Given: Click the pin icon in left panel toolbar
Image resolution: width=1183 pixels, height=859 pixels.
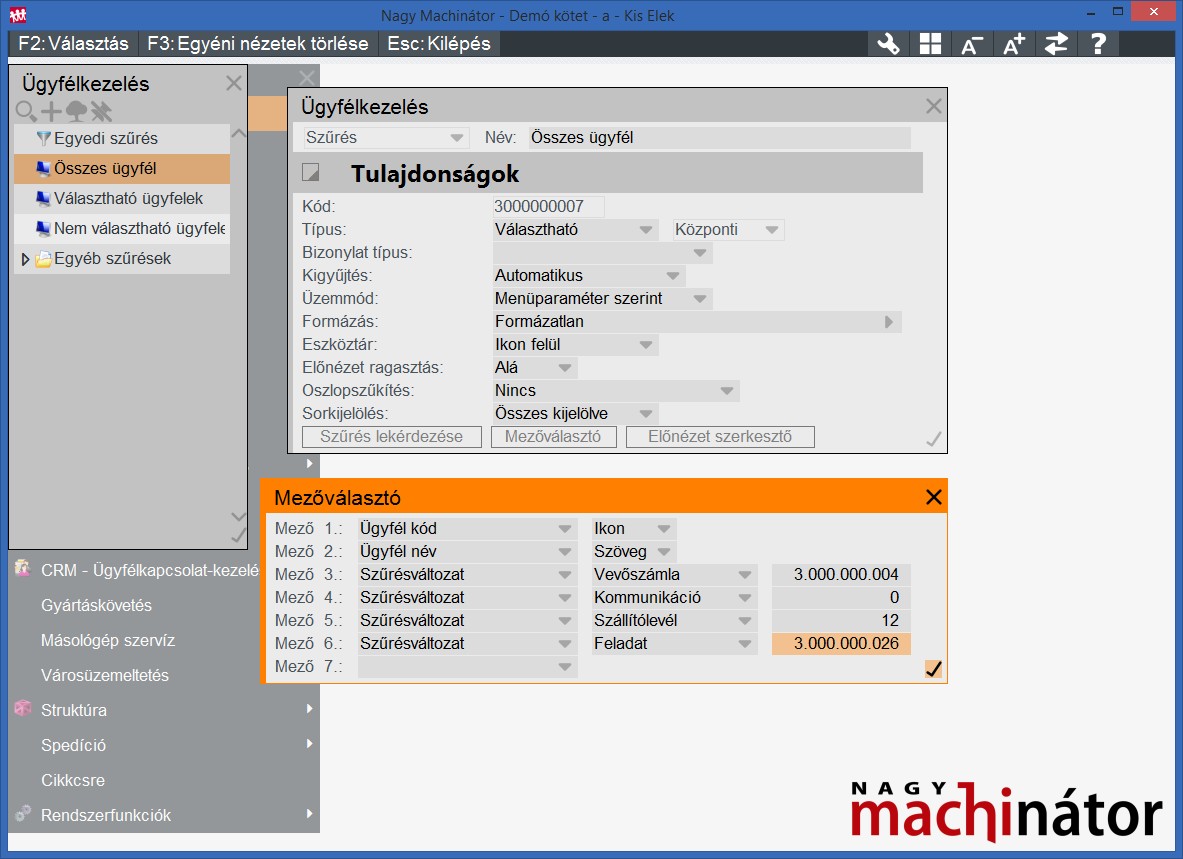Looking at the screenshot, I should 101,112.
